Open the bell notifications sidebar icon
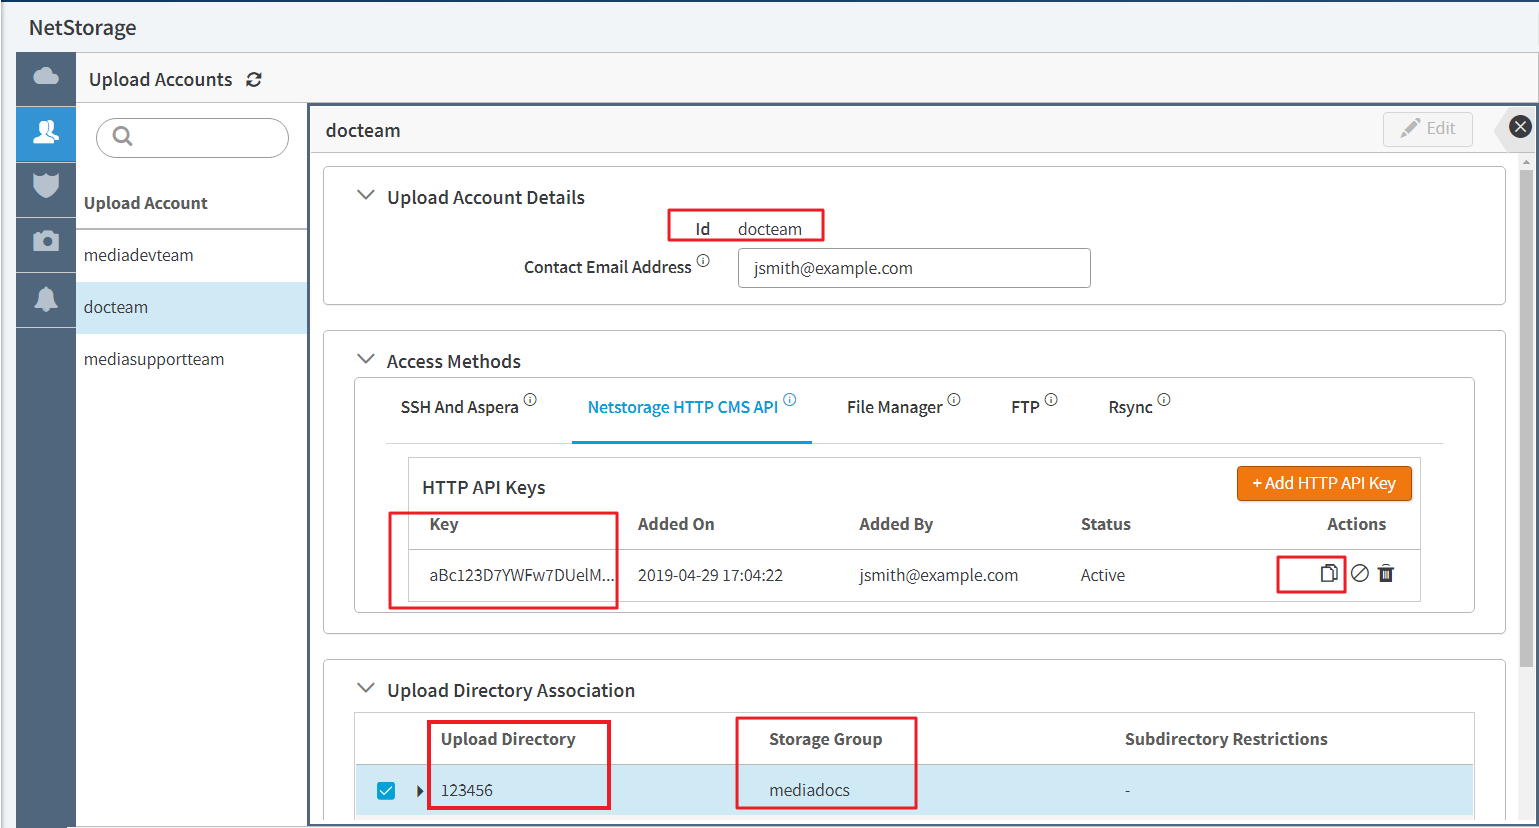 click(x=46, y=299)
